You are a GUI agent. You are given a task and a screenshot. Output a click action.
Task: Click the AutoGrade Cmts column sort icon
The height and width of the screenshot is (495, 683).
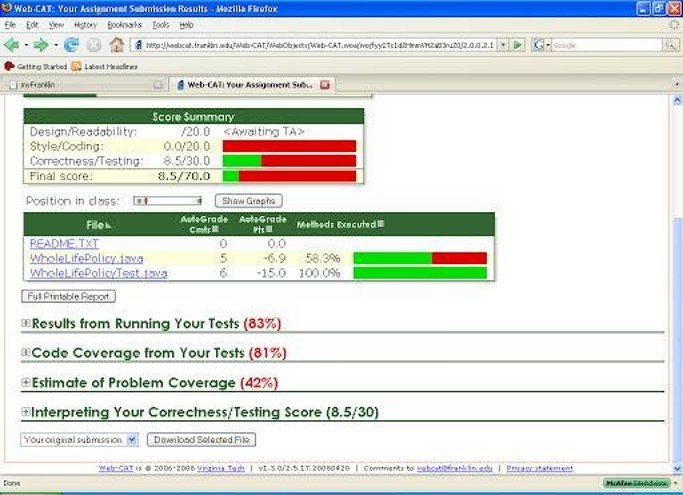(x=215, y=229)
